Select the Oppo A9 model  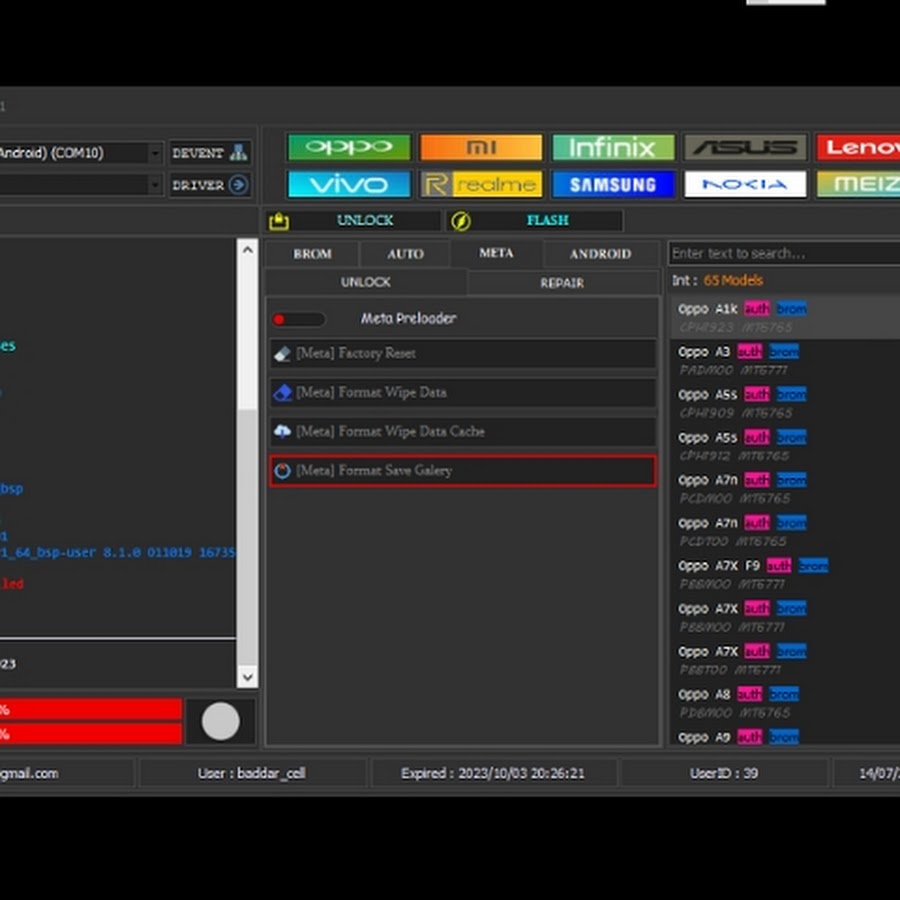(784, 736)
